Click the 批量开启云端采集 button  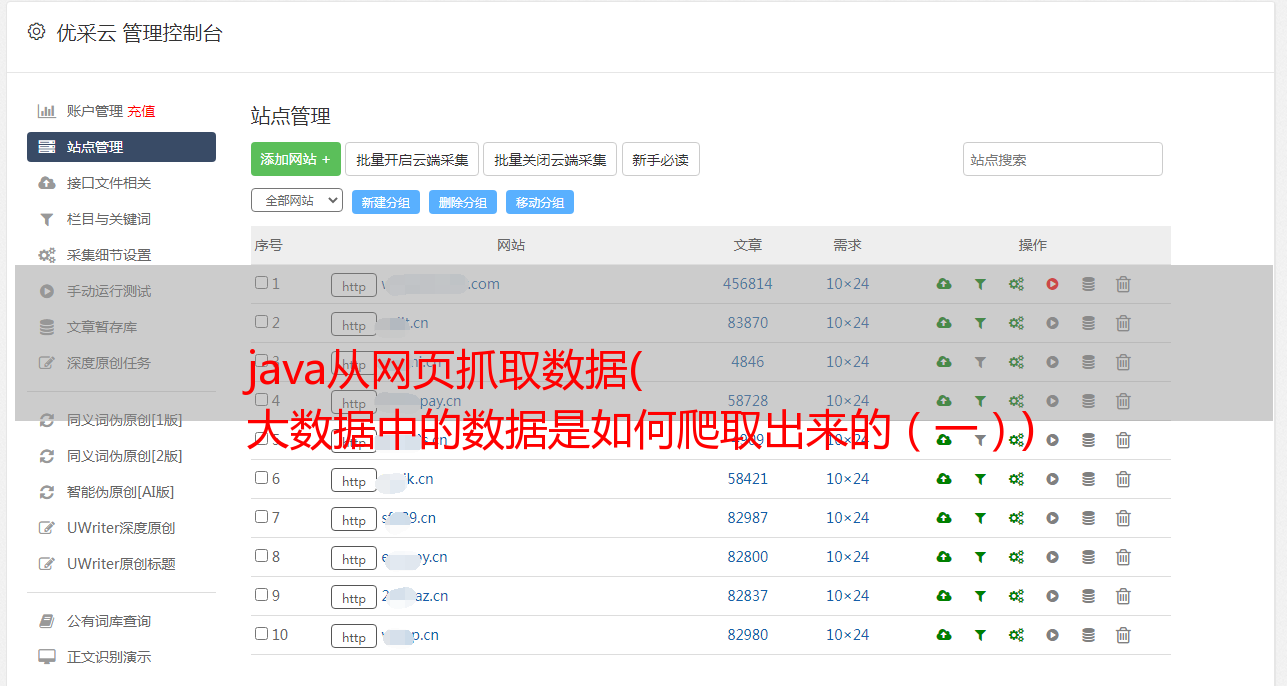click(412, 159)
